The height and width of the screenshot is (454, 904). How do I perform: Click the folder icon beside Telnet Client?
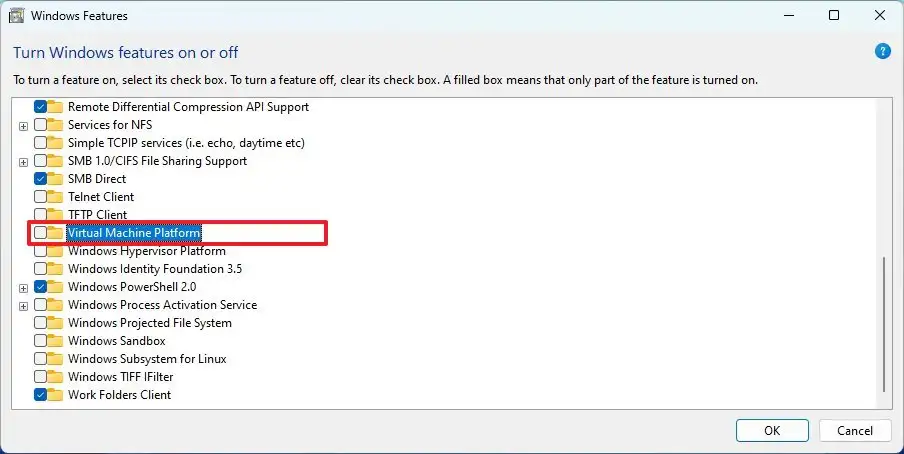55,197
